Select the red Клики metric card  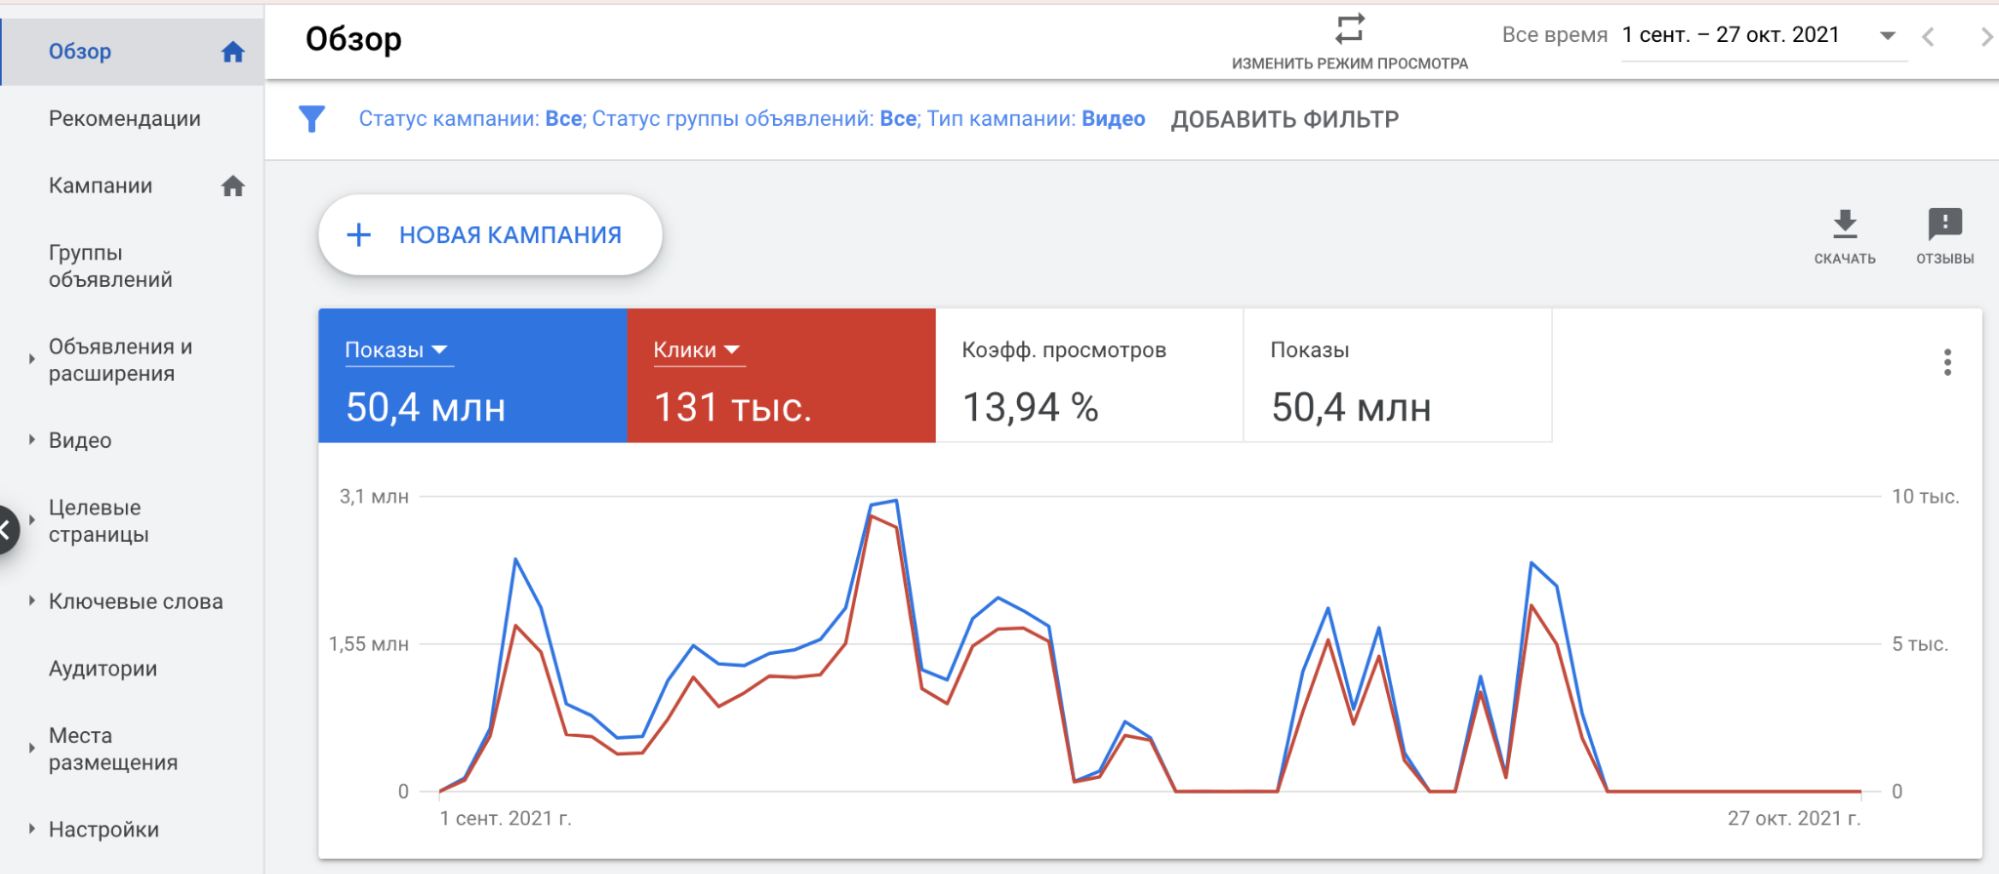781,375
